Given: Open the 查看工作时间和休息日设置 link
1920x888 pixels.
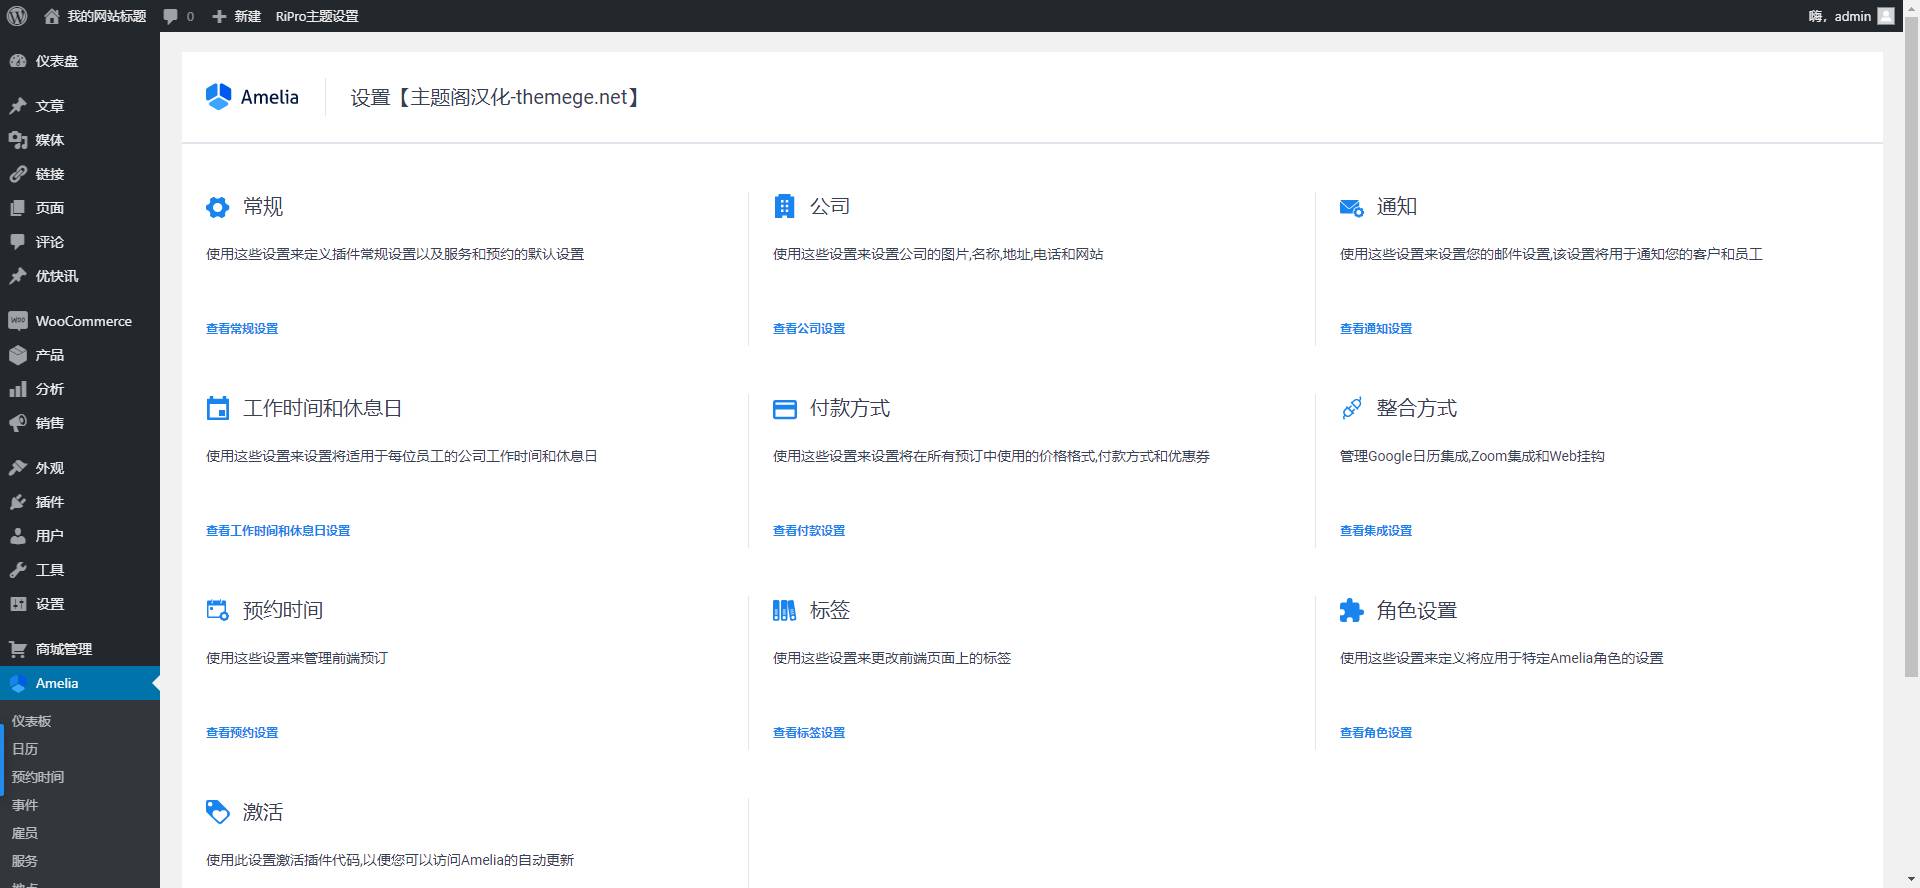Looking at the screenshot, I should pos(278,531).
